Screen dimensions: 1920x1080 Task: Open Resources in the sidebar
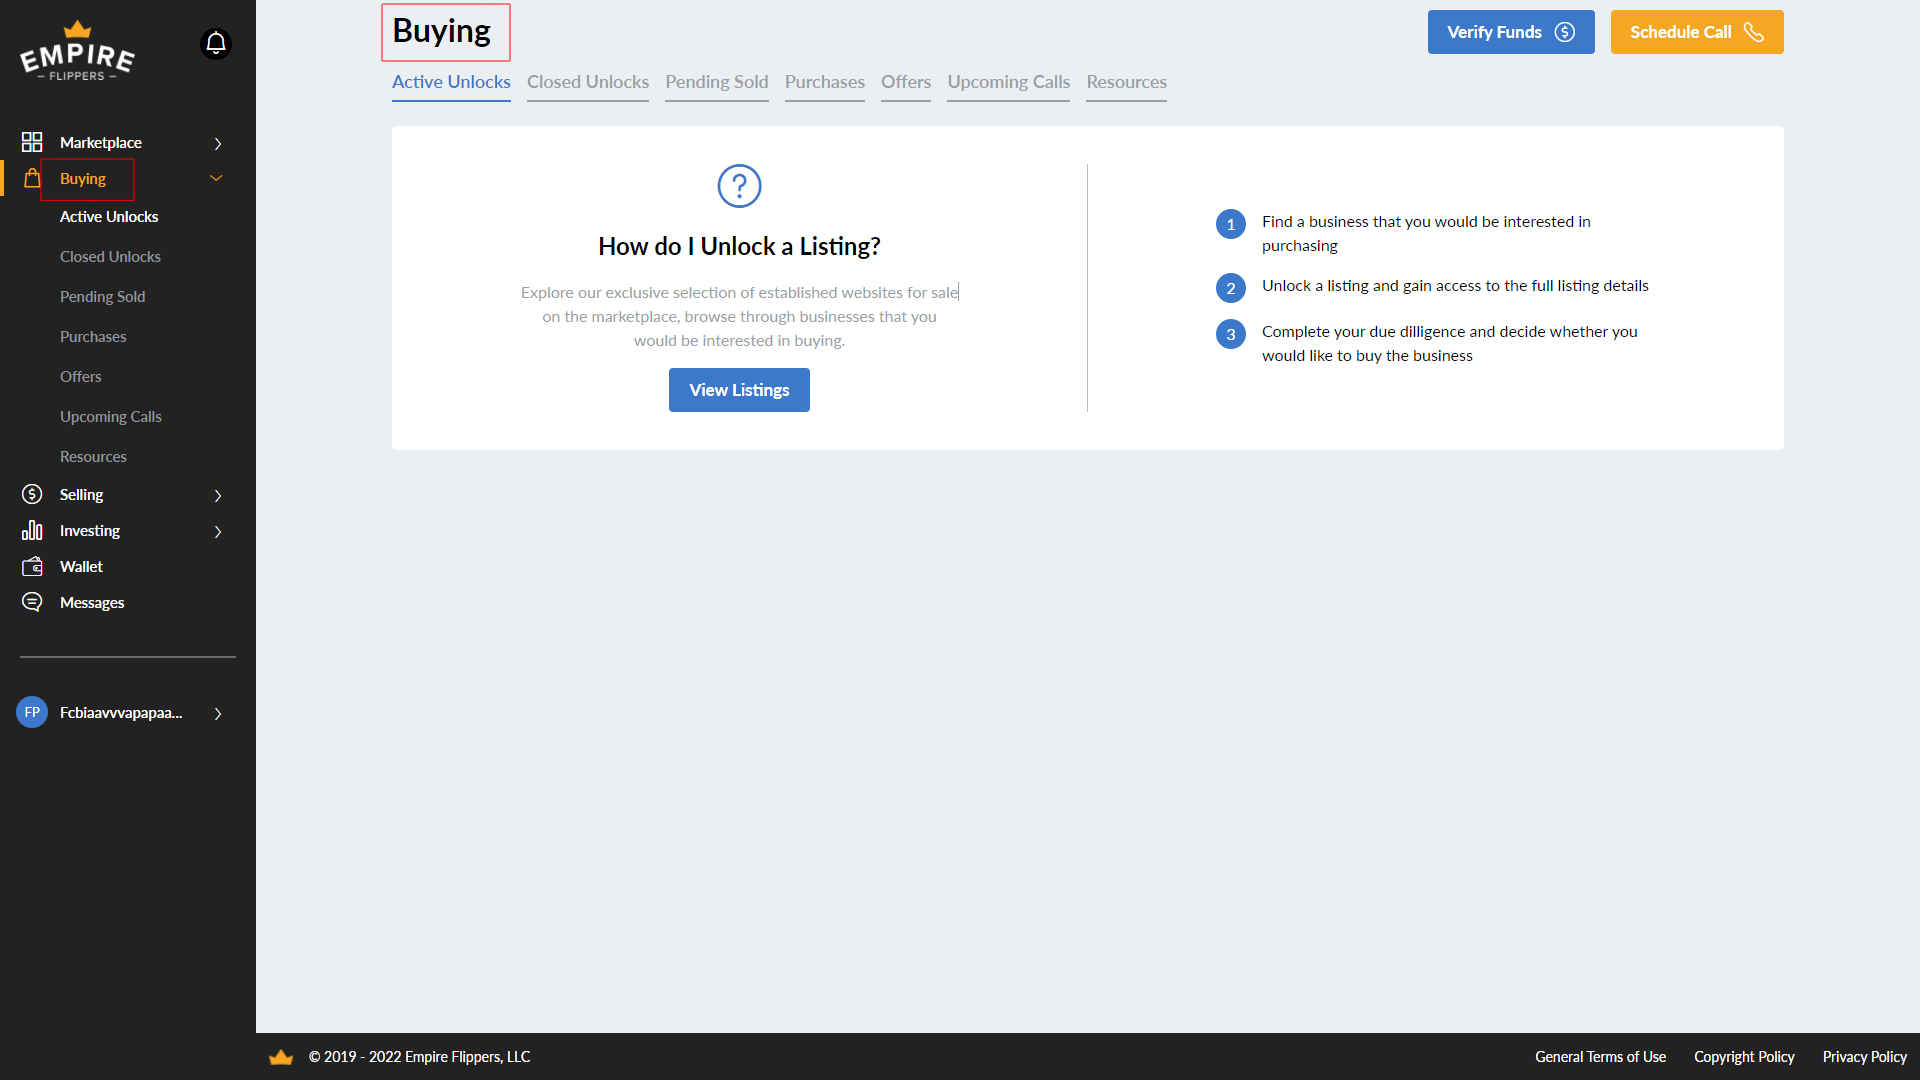pos(93,456)
